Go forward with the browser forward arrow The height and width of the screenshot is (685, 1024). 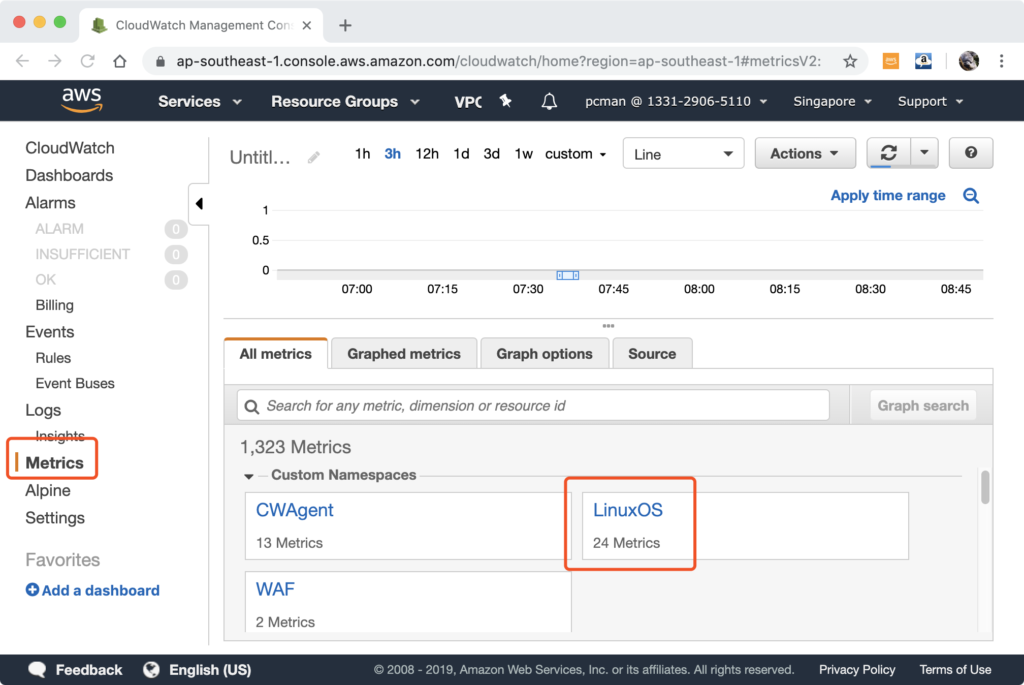click(55, 61)
